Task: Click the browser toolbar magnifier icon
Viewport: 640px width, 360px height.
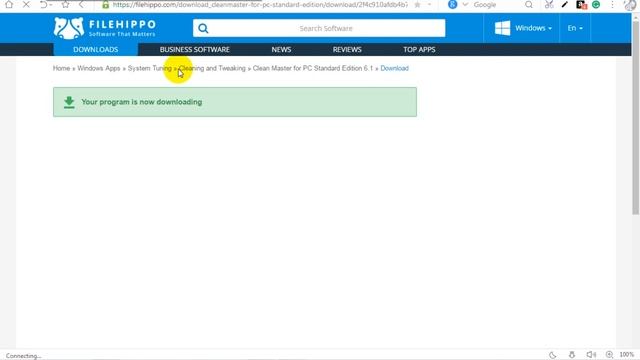Action: [529, 5]
